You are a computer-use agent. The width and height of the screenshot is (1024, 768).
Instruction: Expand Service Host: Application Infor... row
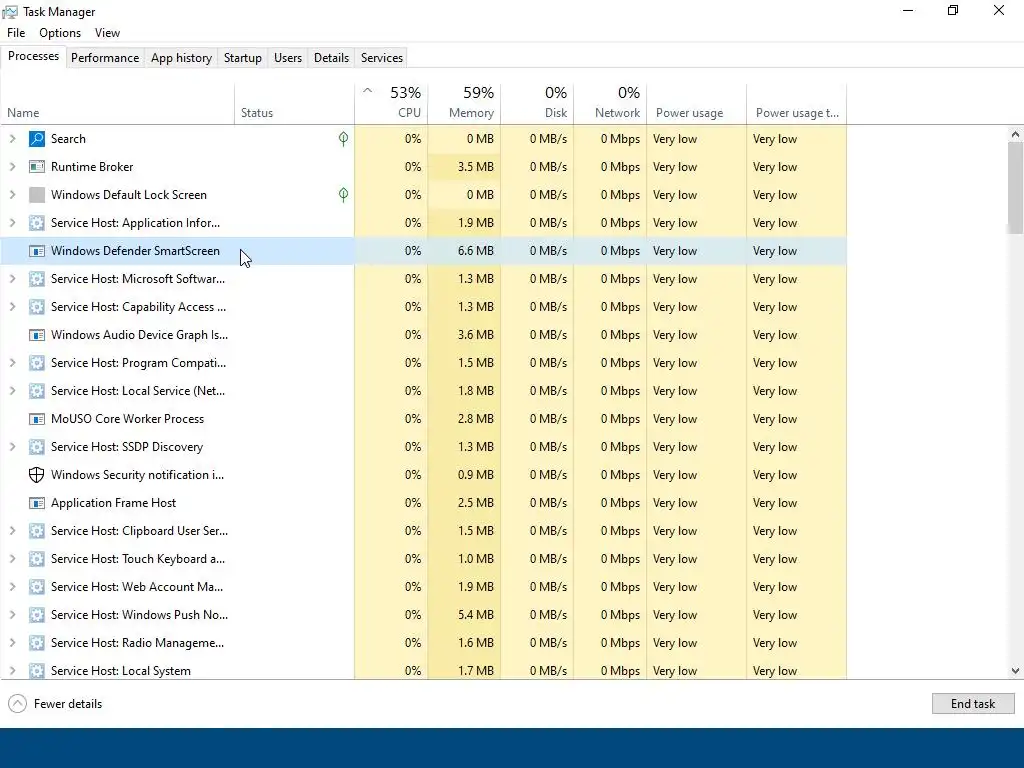[12, 223]
